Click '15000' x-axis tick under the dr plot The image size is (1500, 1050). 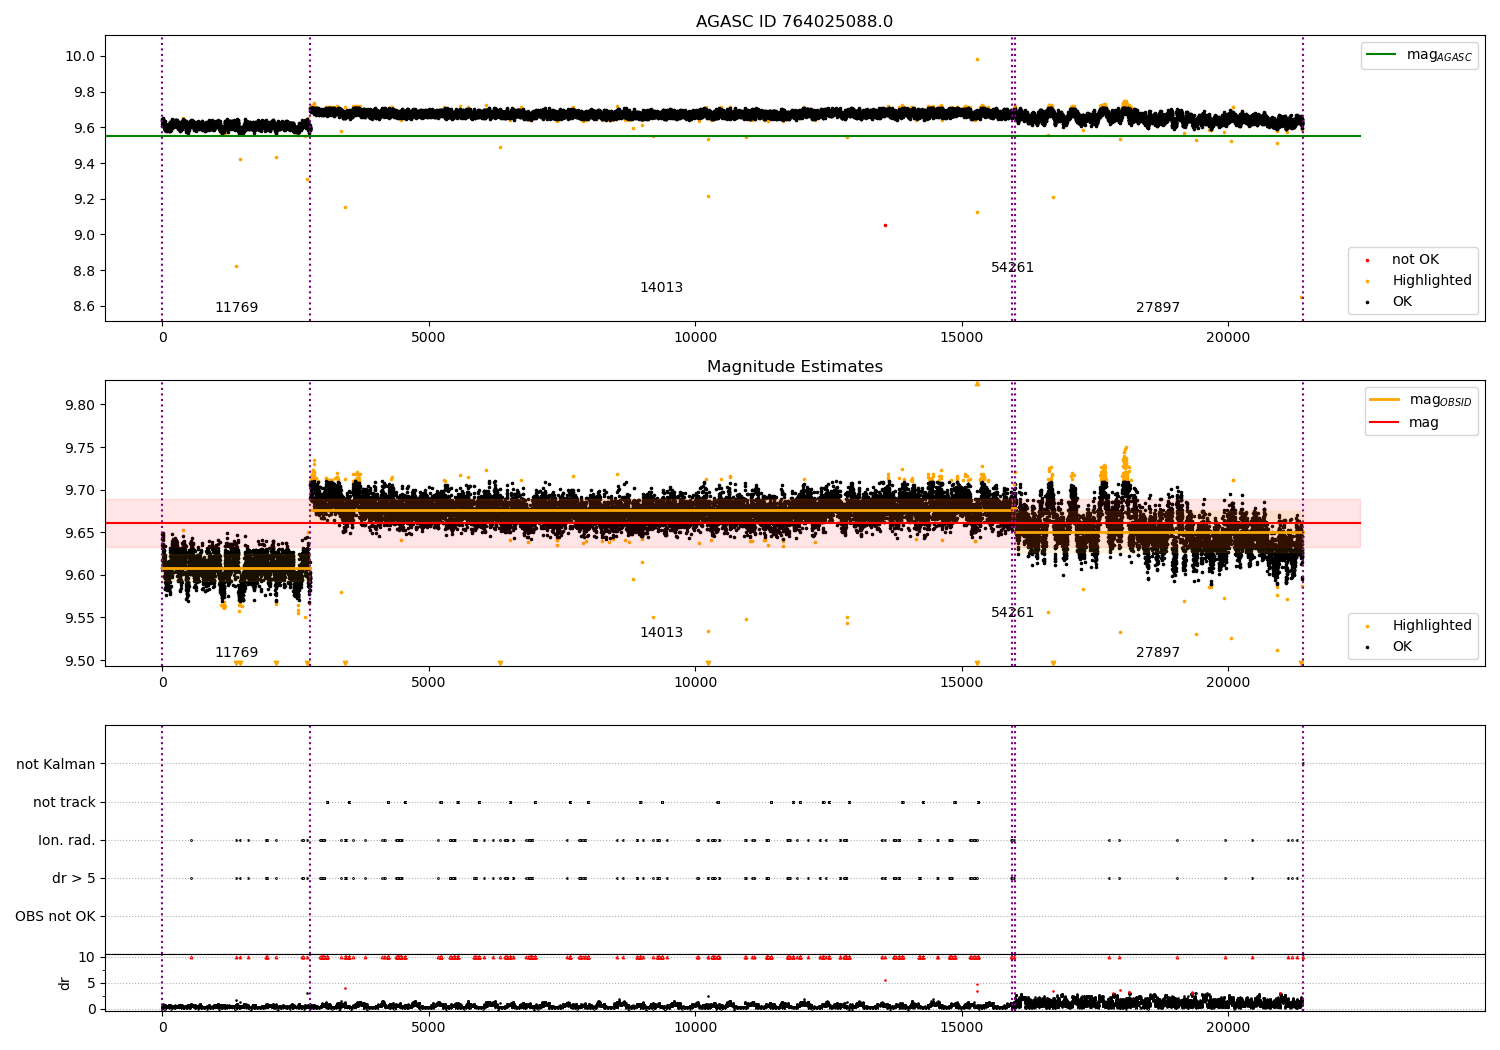[961, 1028]
